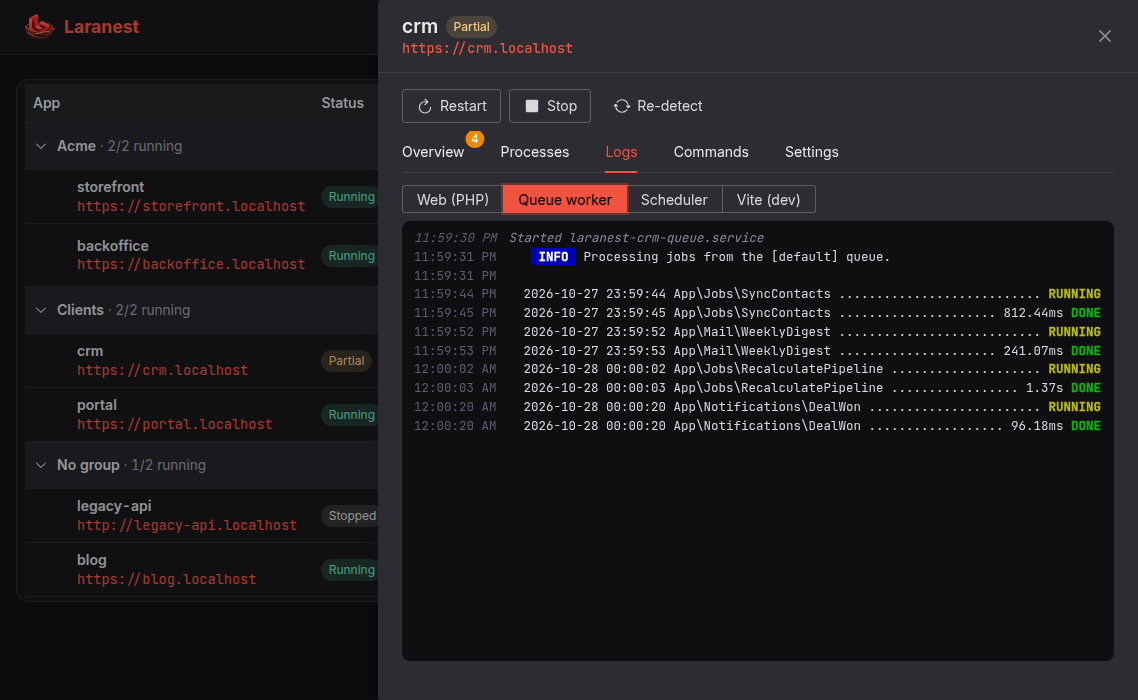This screenshot has width=1138, height=700.
Task: Click the Partial badge next to crm title
Action: tap(471, 27)
